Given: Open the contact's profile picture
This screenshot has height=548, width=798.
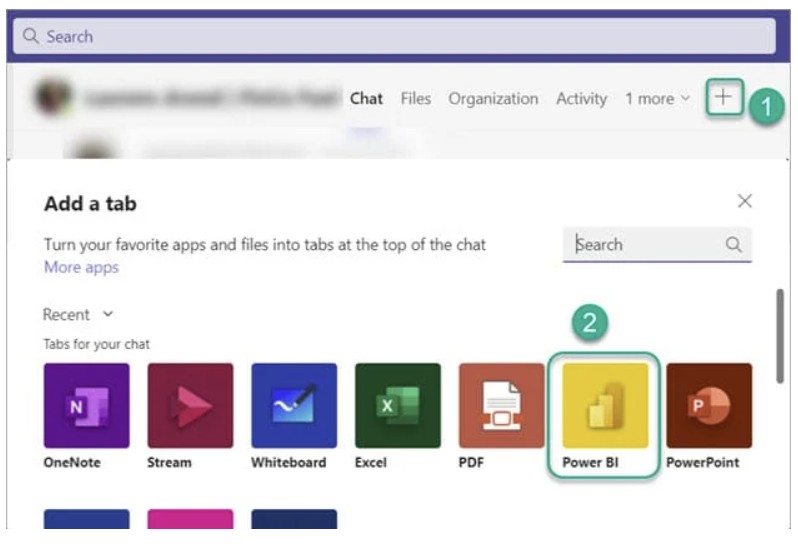Looking at the screenshot, I should click(x=52, y=97).
